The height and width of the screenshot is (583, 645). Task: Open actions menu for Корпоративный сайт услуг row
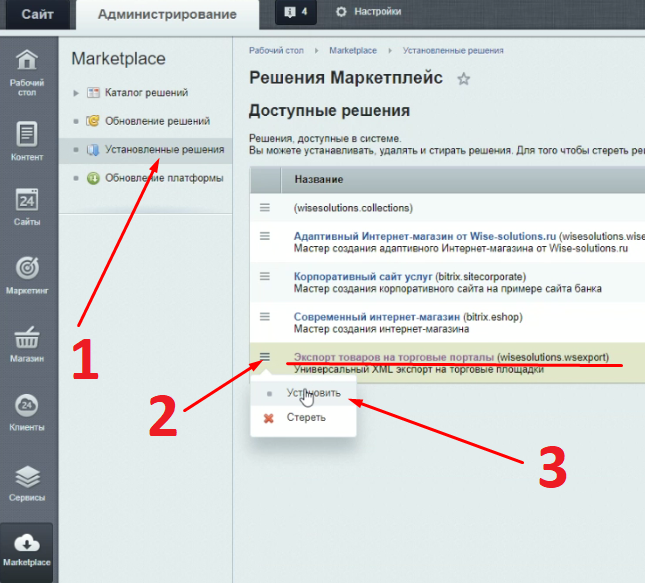(x=265, y=276)
